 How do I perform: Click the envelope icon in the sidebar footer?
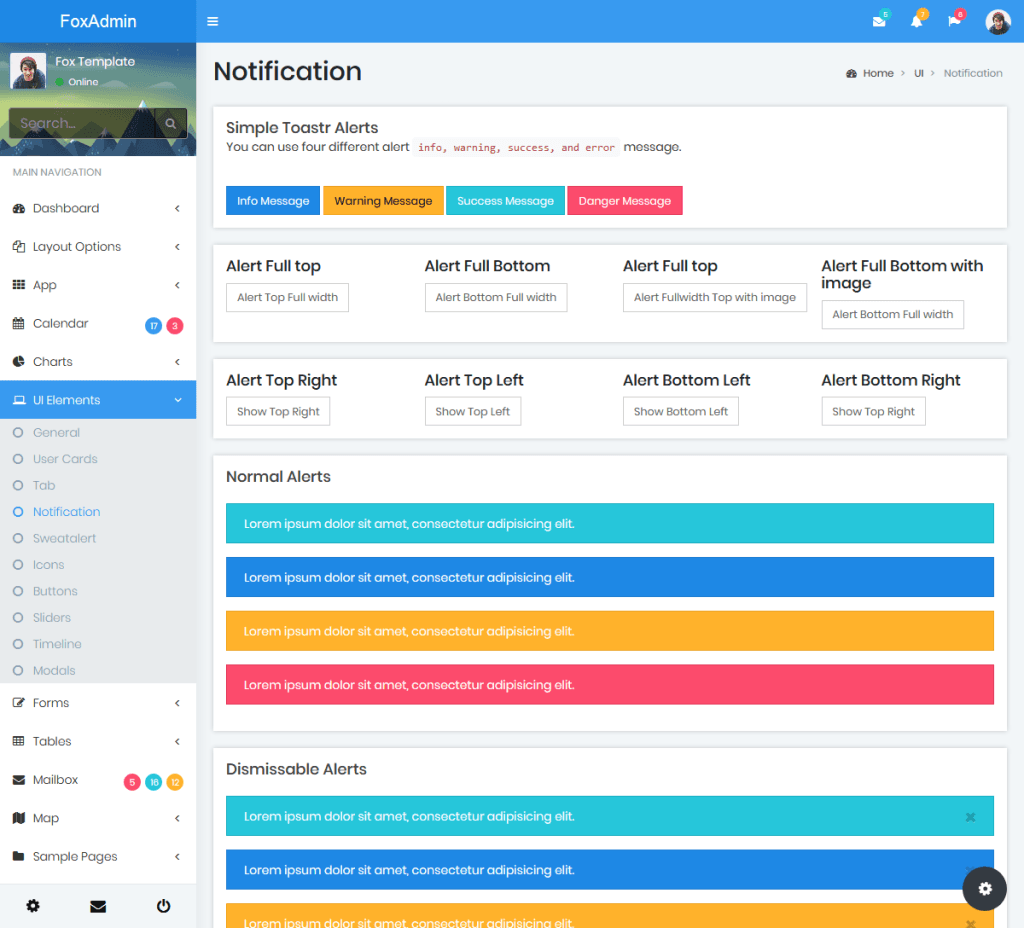pos(97,906)
